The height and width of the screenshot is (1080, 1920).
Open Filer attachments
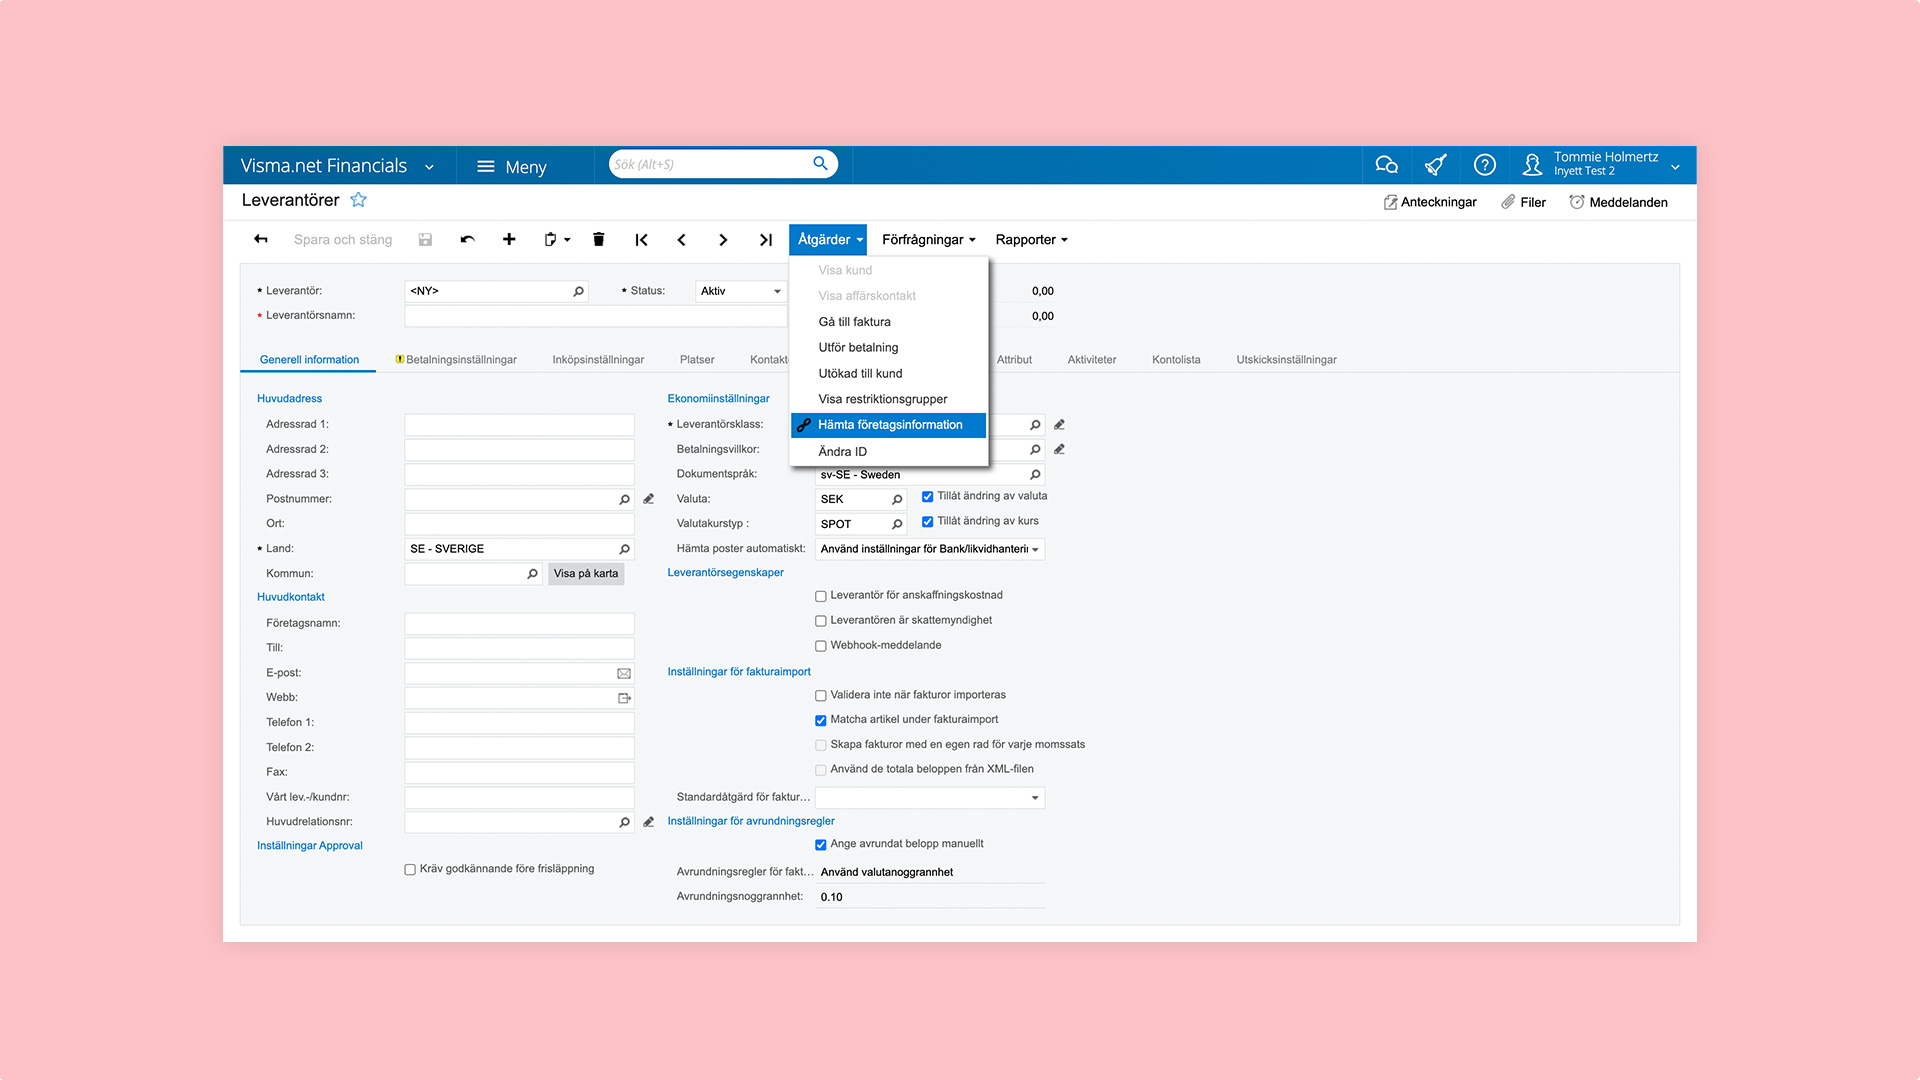pyautogui.click(x=1523, y=202)
